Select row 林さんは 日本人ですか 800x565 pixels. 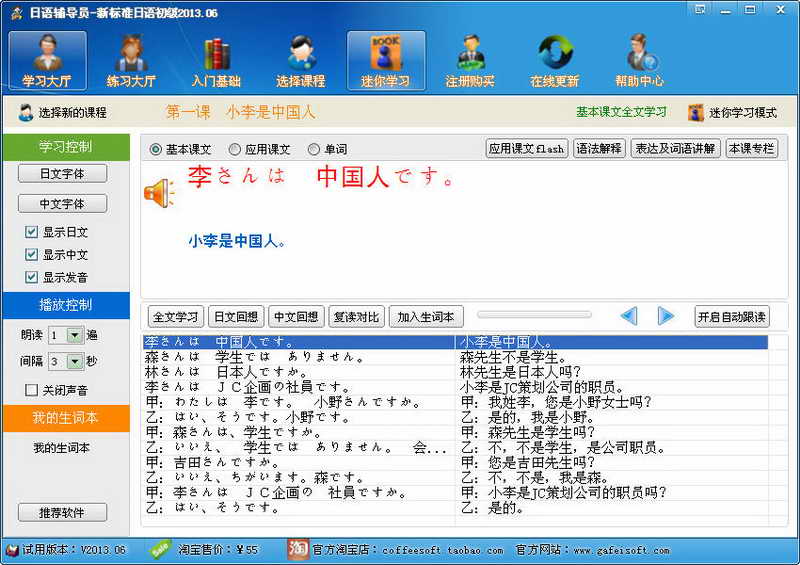(455, 372)
